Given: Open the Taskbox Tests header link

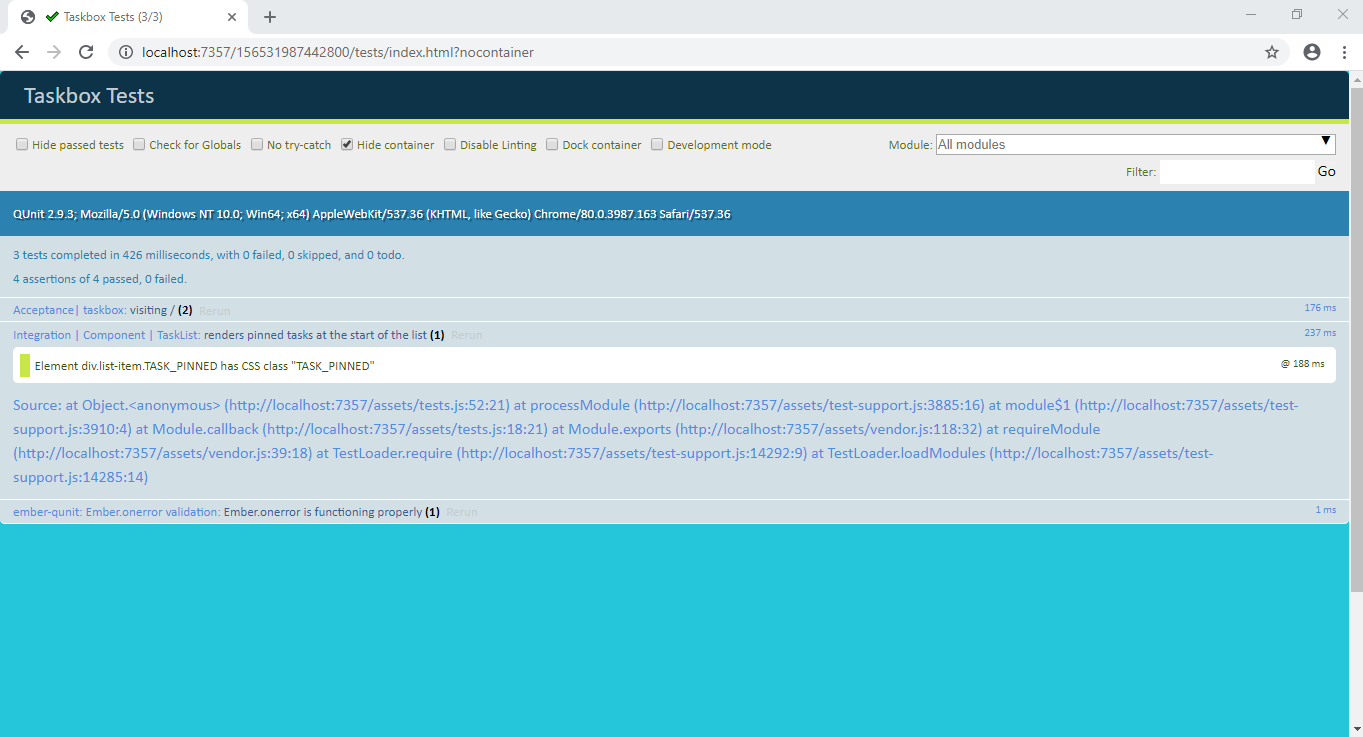Looking at the screenshot, I should click(x=89, y=96).
